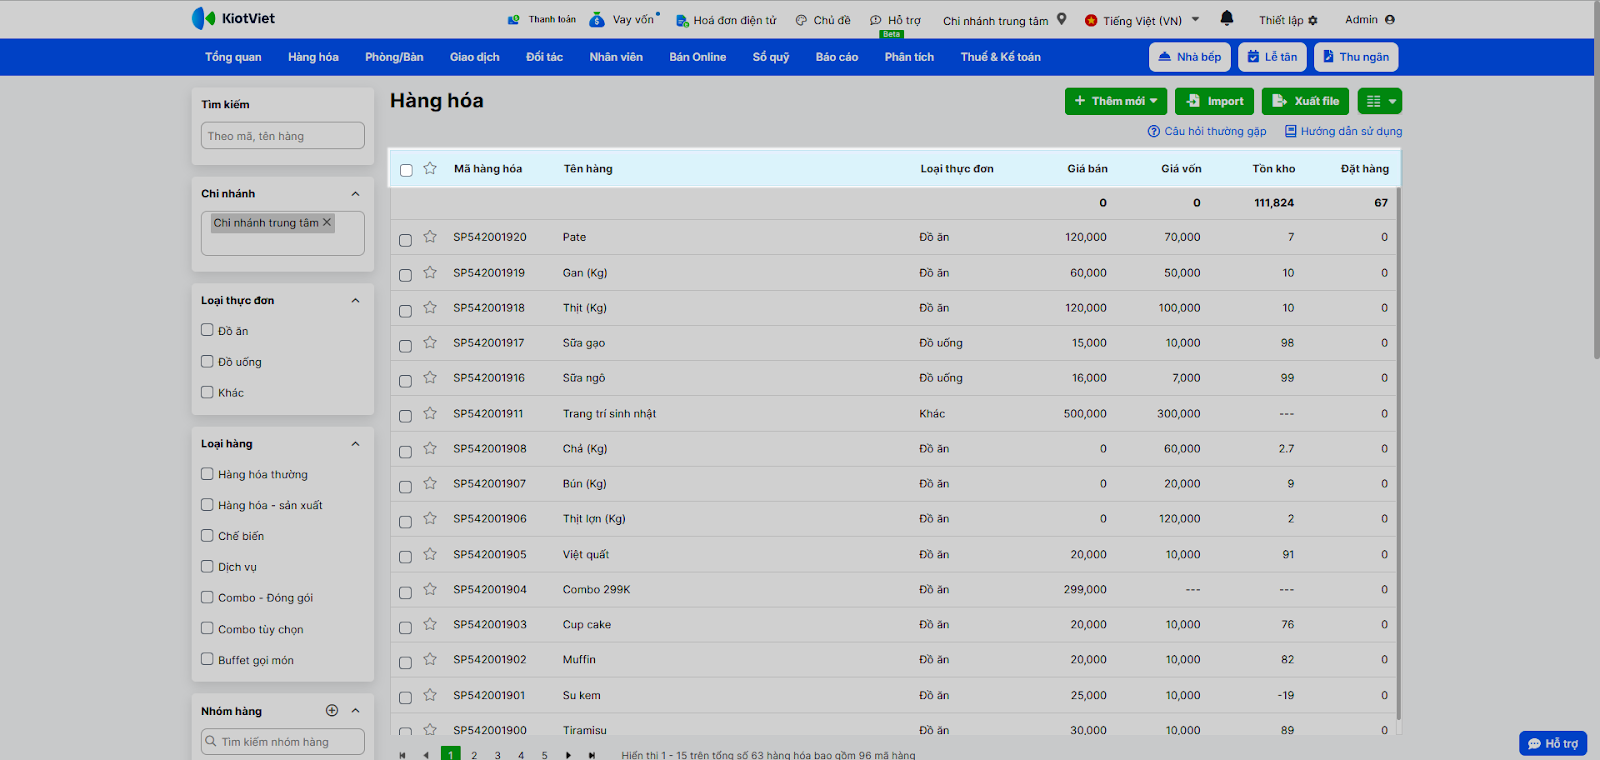Remove the Chi nhánh trung tâm filter tag
The height and width of the screenshot is (760, 1600).
(326, 222)
